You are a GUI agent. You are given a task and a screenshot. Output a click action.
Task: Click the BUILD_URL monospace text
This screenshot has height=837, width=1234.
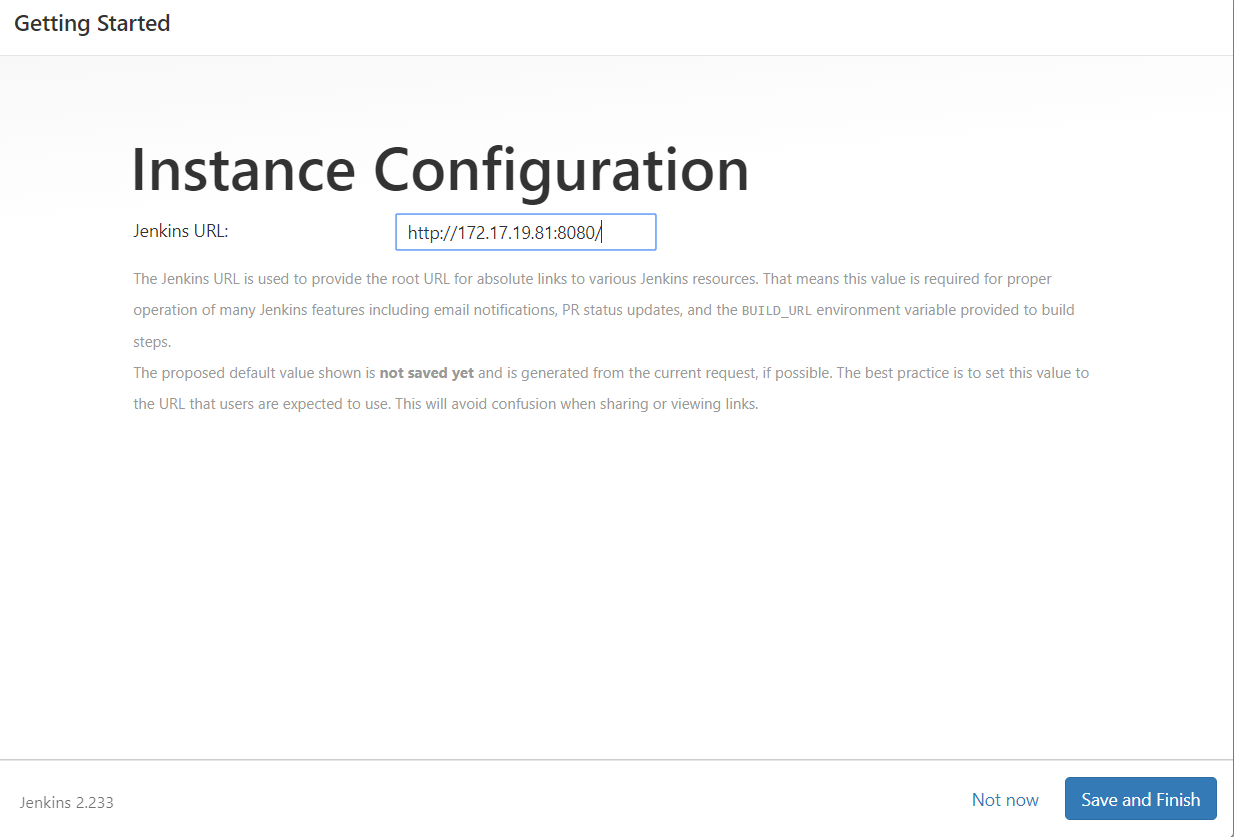pos(777,311)
